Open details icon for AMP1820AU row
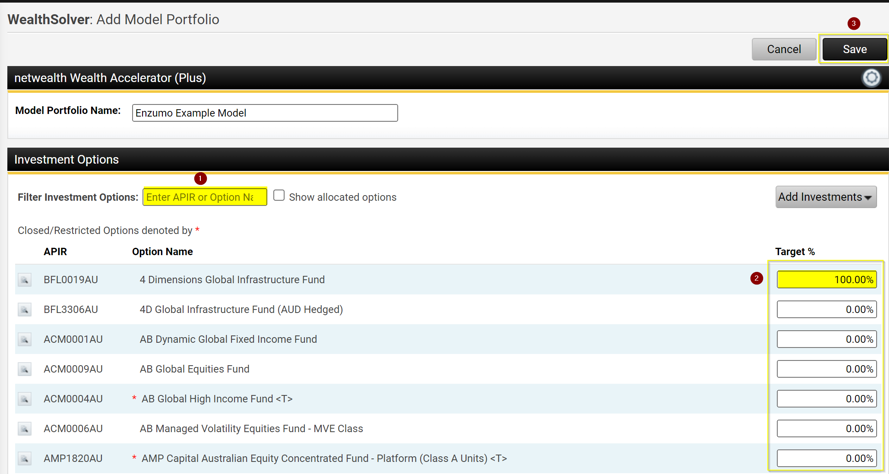The height and width of the screenshot is (474, 889). (25, 459)
